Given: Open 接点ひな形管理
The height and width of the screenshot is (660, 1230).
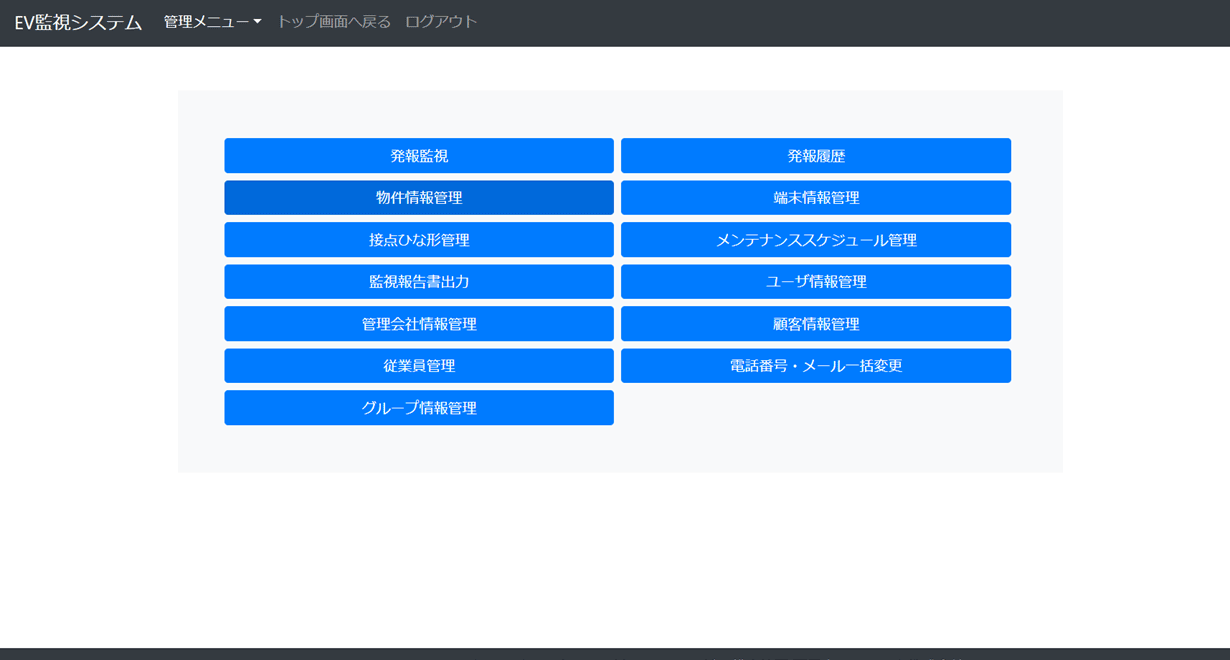Looking at the screenshot, I should coord(419,240).
